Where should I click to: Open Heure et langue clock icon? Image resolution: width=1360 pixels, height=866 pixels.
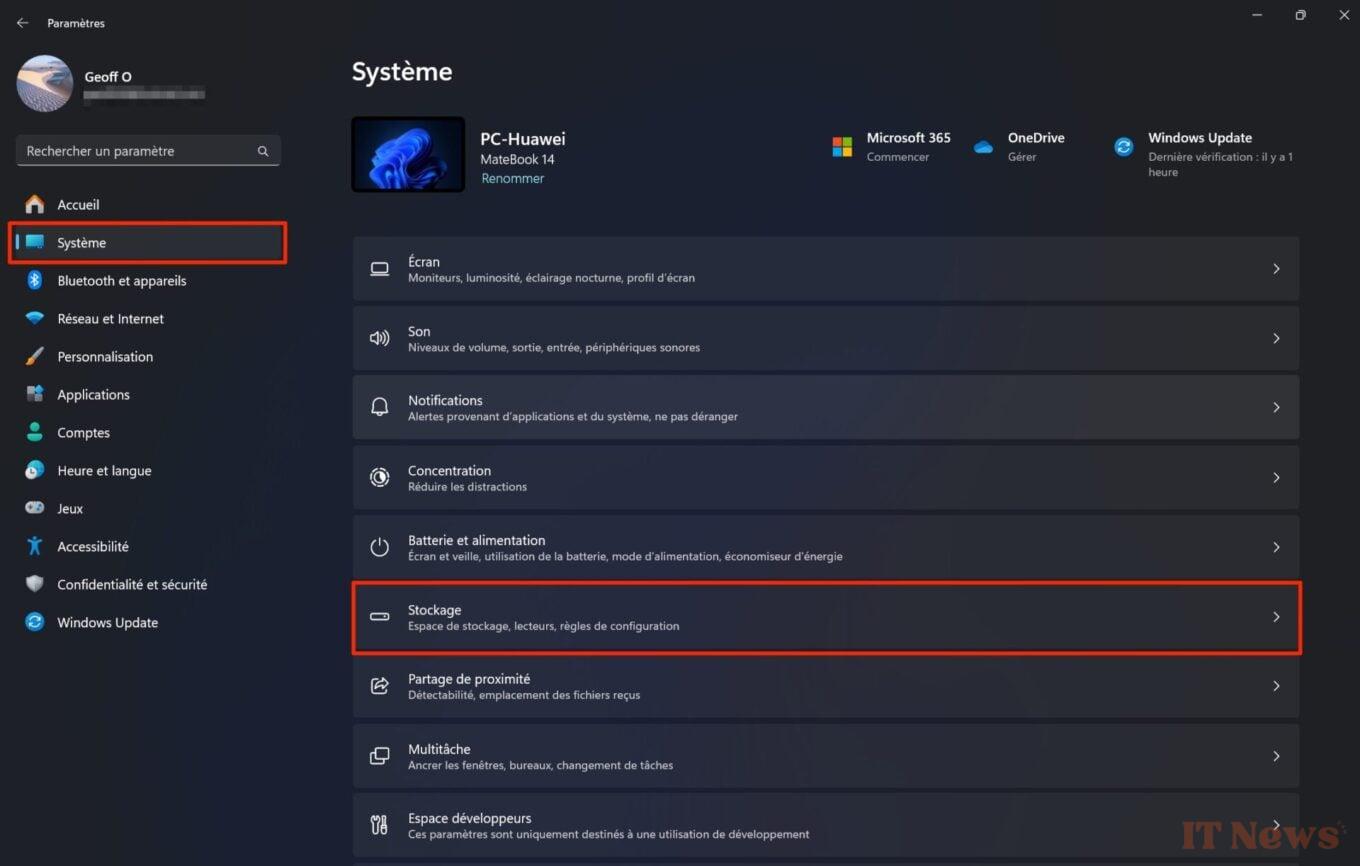coord(34,470)
